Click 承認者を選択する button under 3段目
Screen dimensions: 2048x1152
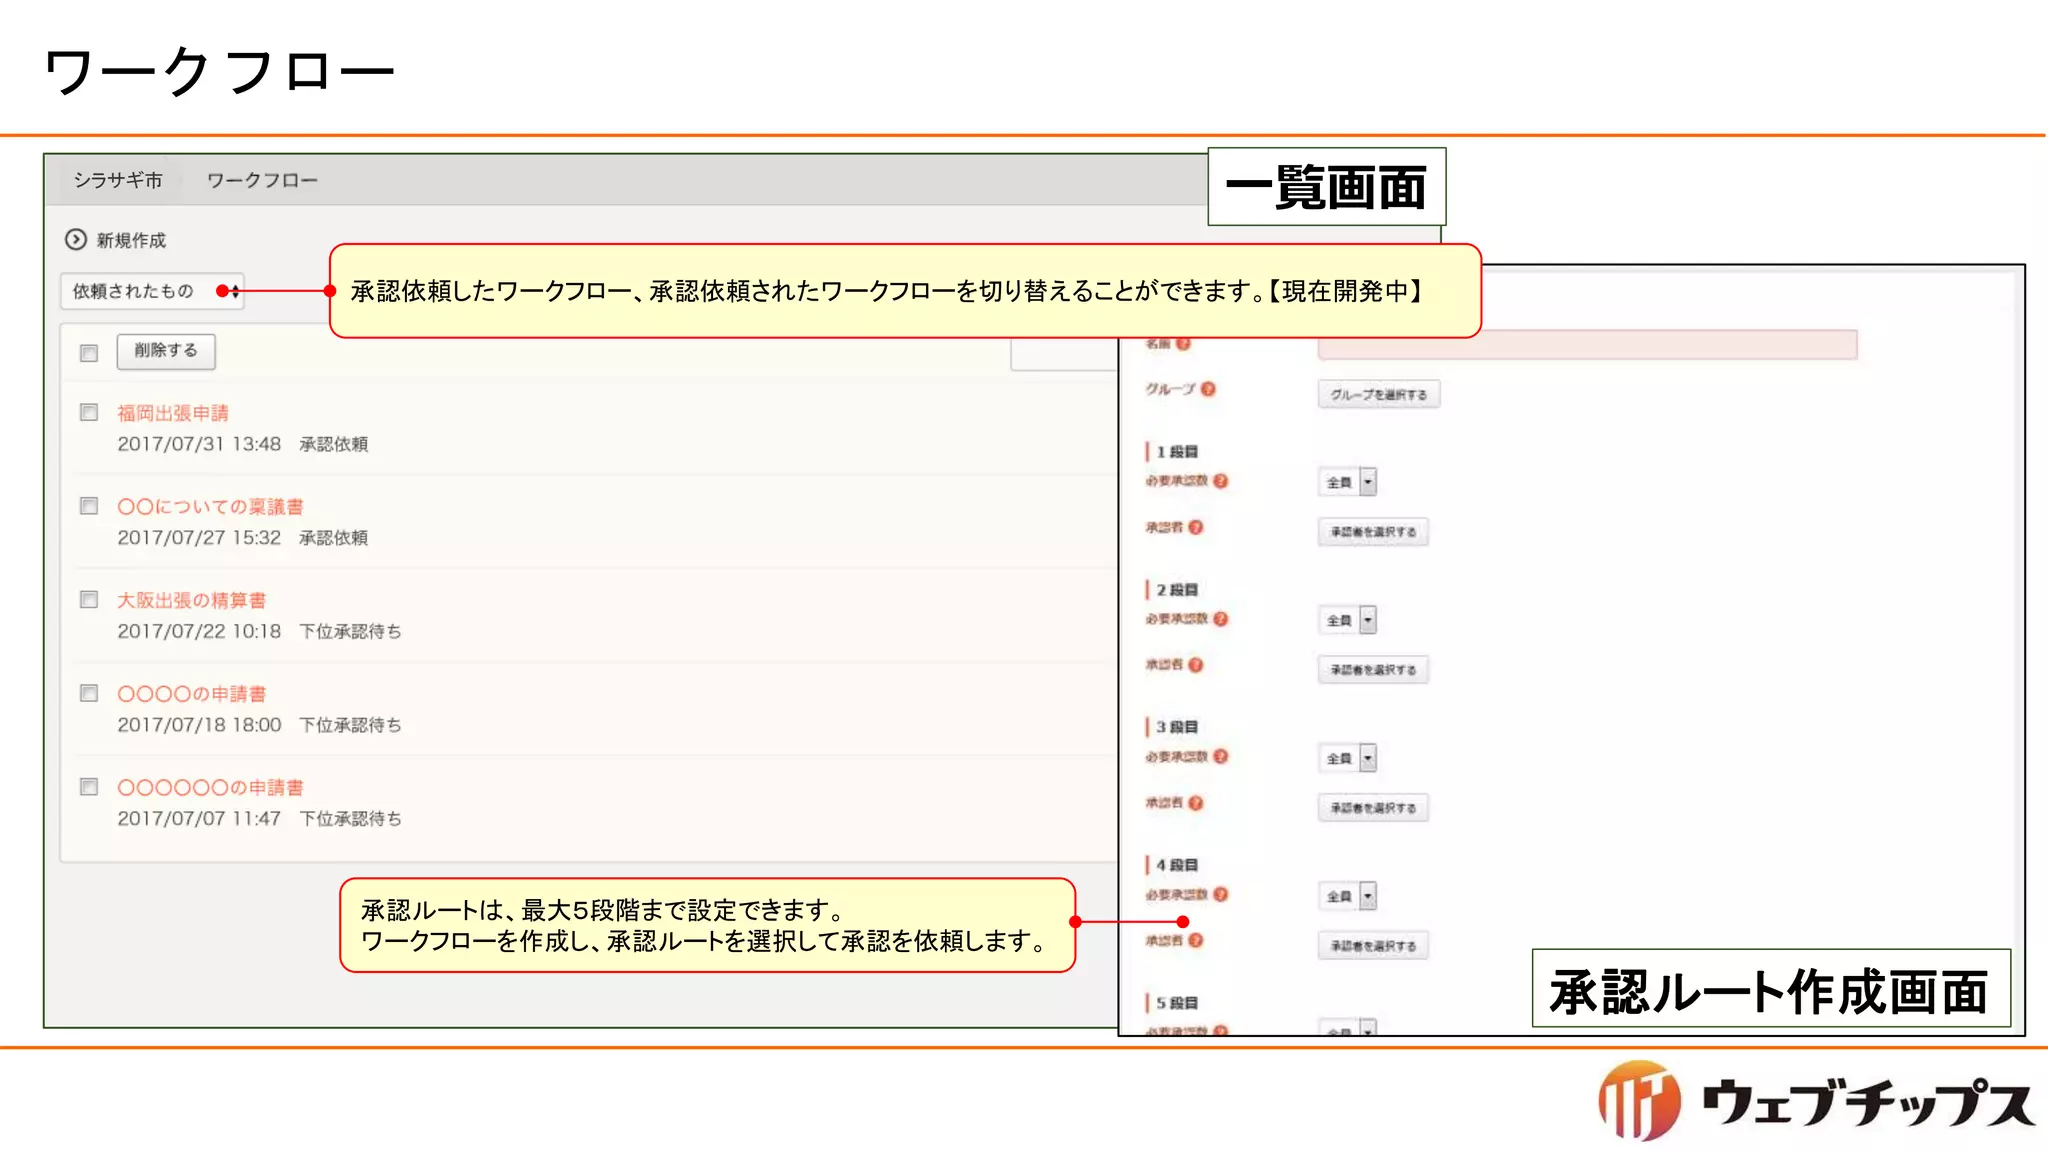click(x=1373, y=808)
